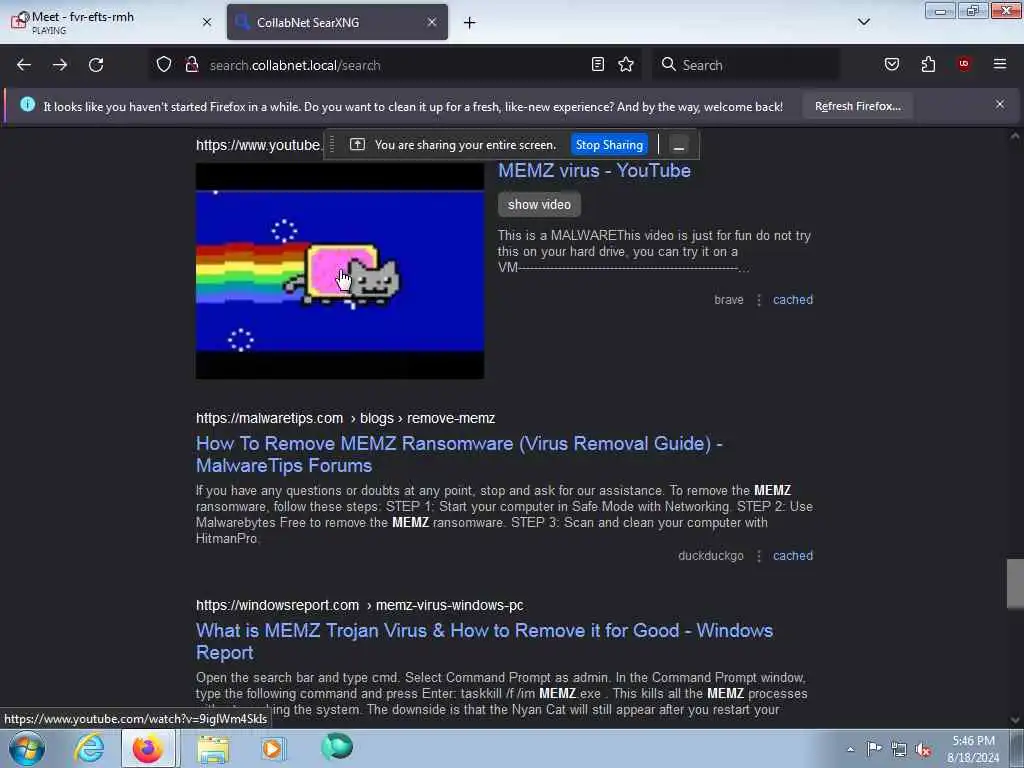Viewport: 1024px width, 768px height.
Task: Show hidden system tray icons
Action: 850,749
